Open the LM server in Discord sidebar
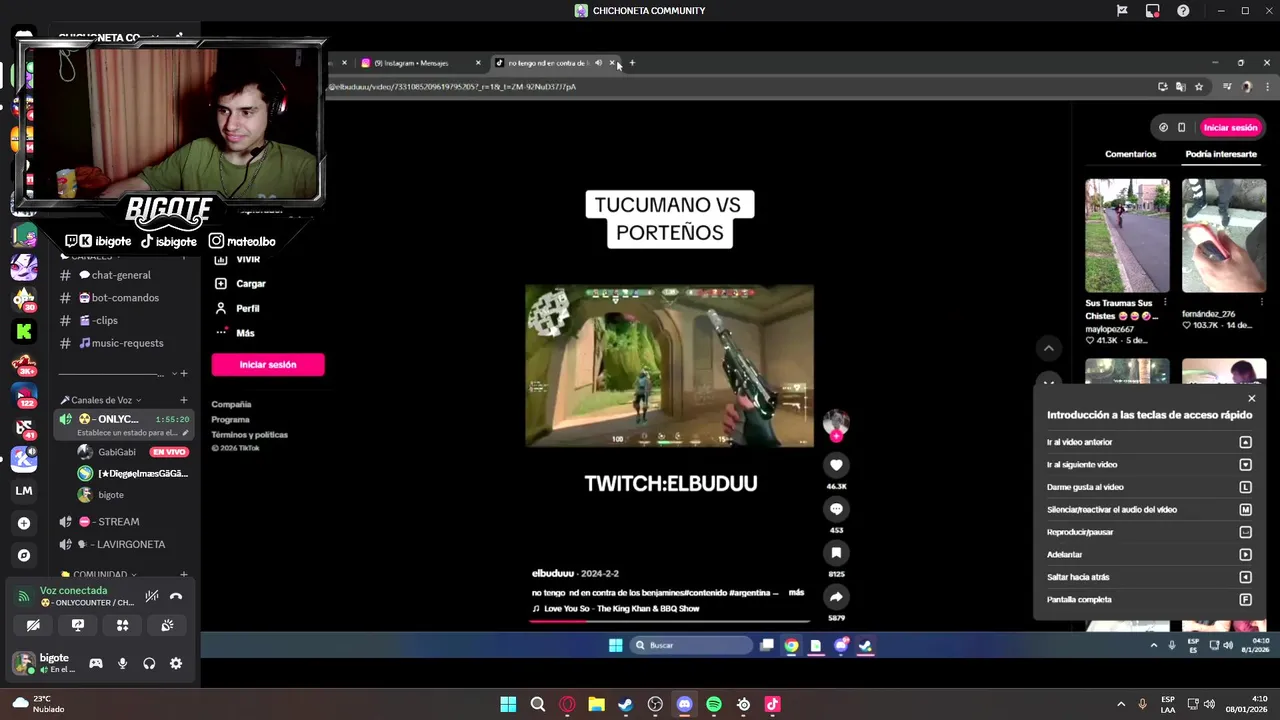The width and height of the screenshot is (1280, 720). coord(24,491)
